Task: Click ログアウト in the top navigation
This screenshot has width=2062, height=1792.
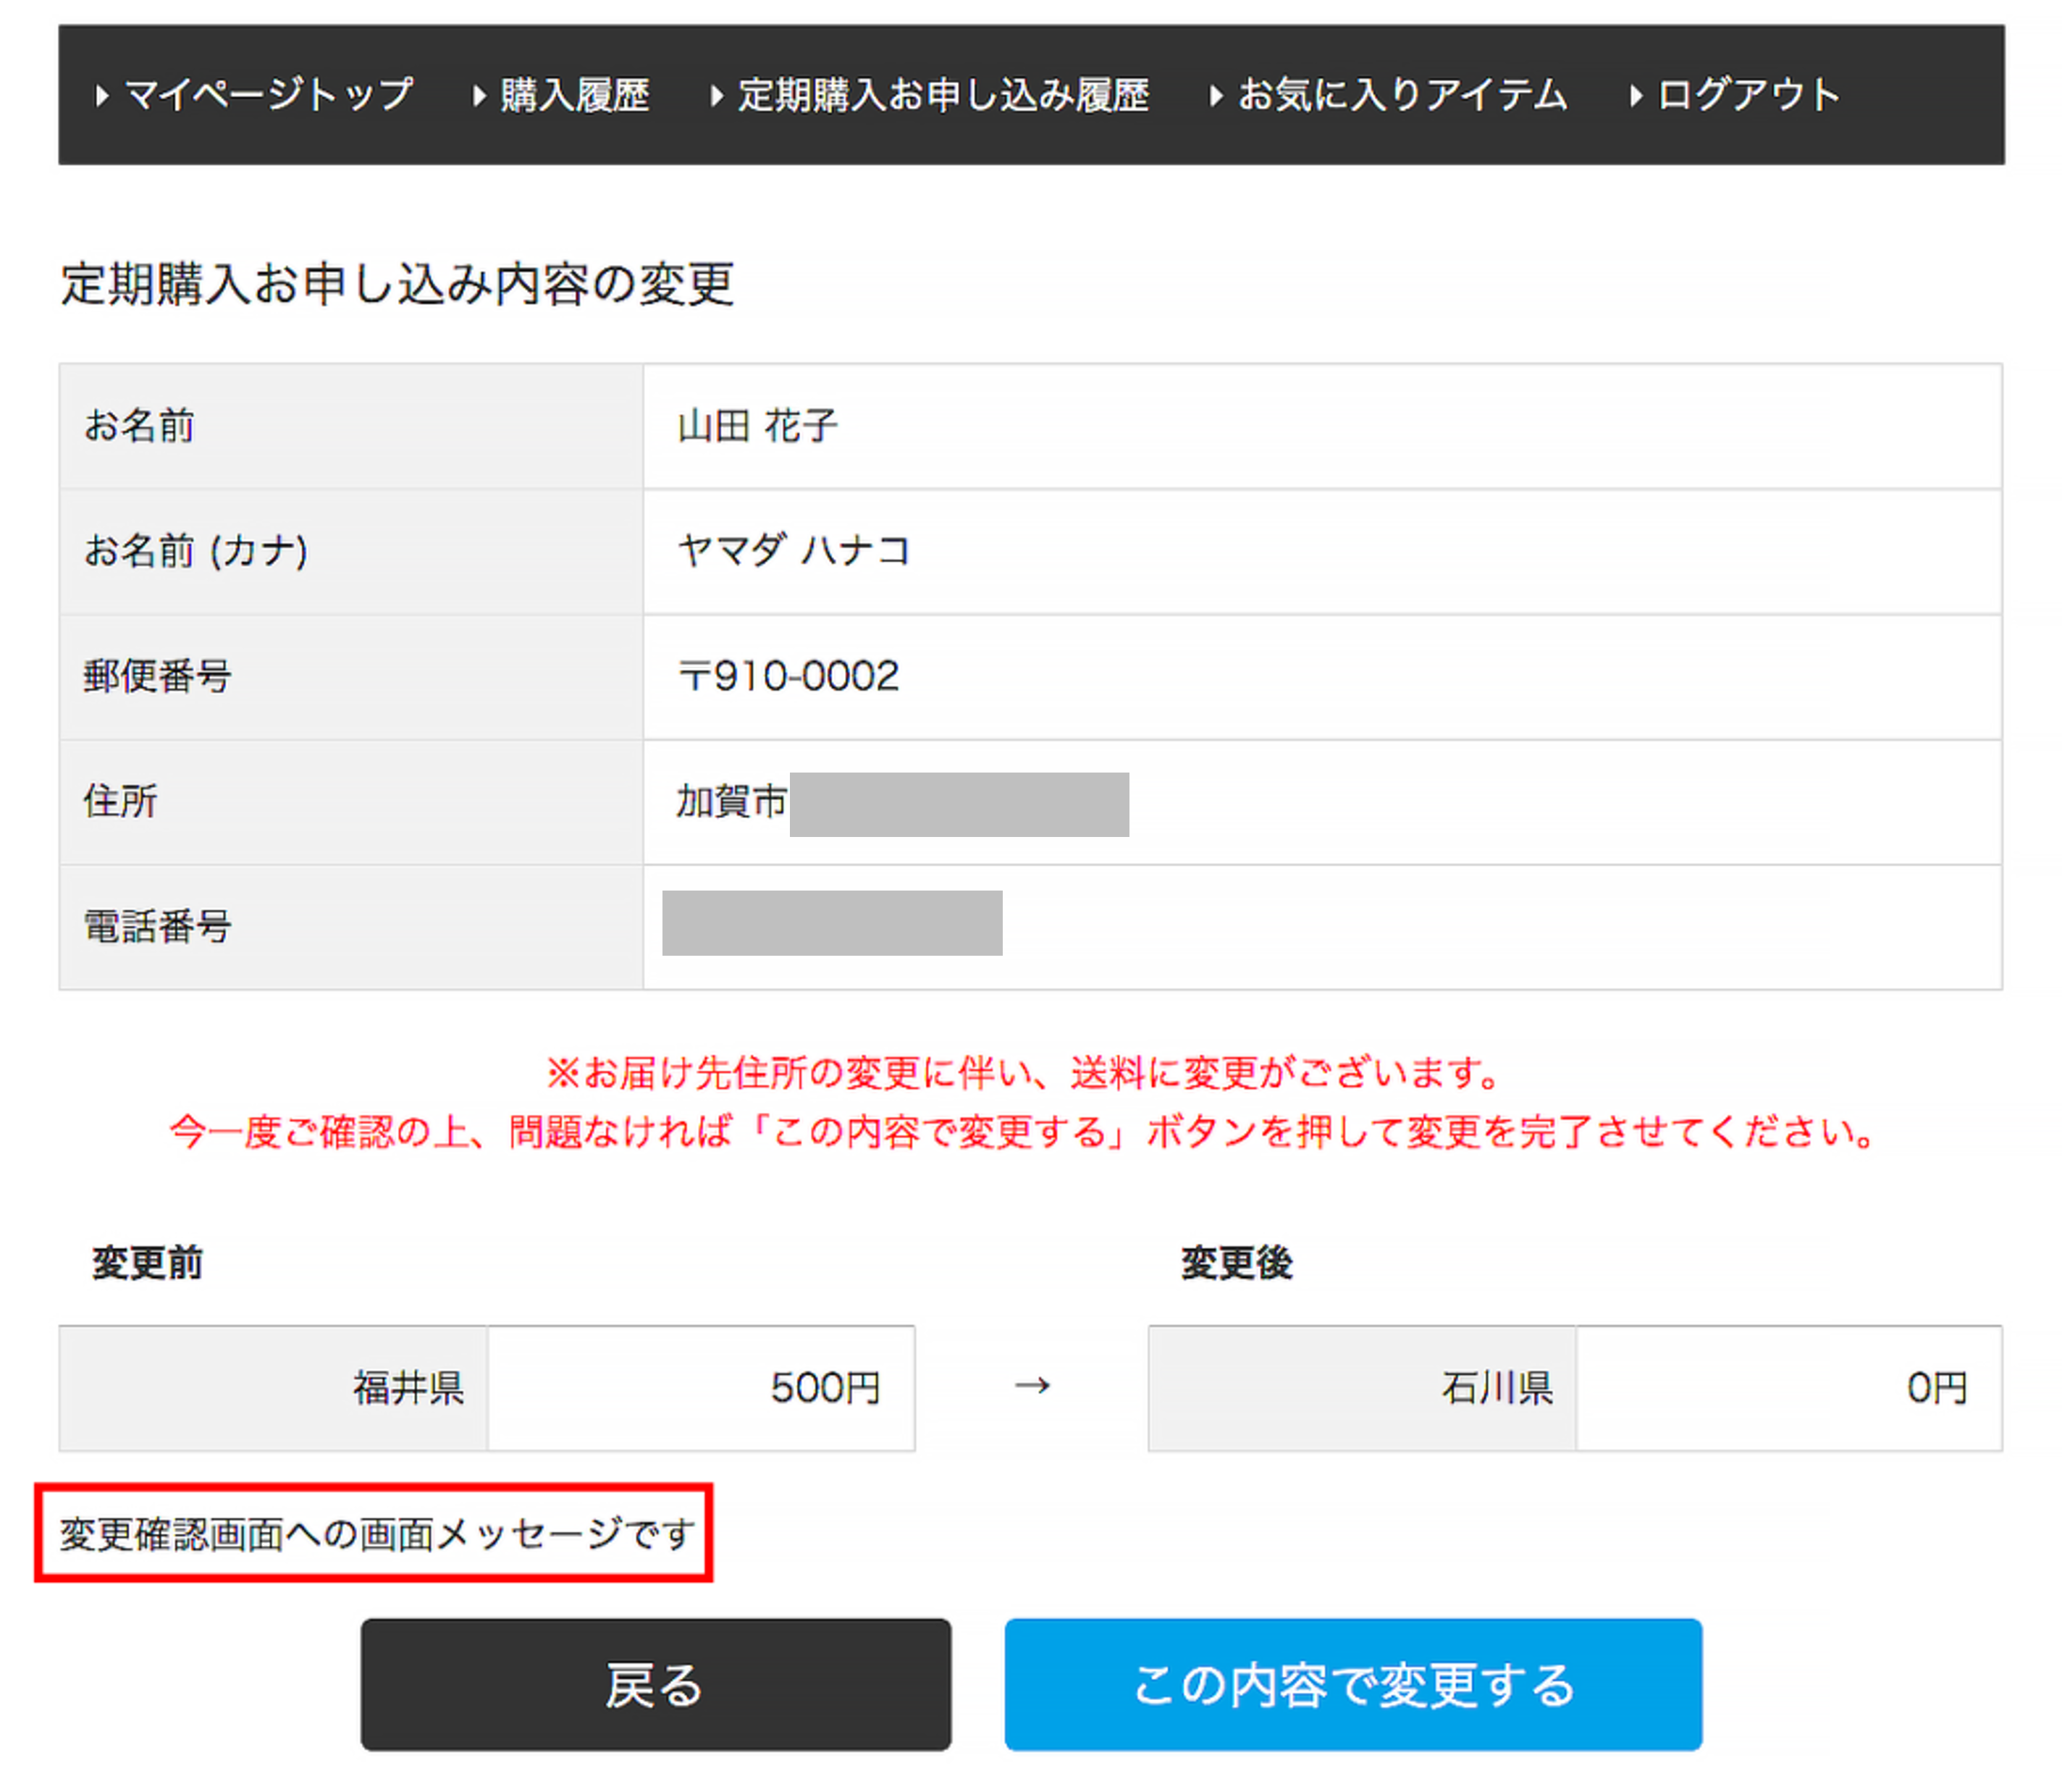Action: tap(1747, 95)
